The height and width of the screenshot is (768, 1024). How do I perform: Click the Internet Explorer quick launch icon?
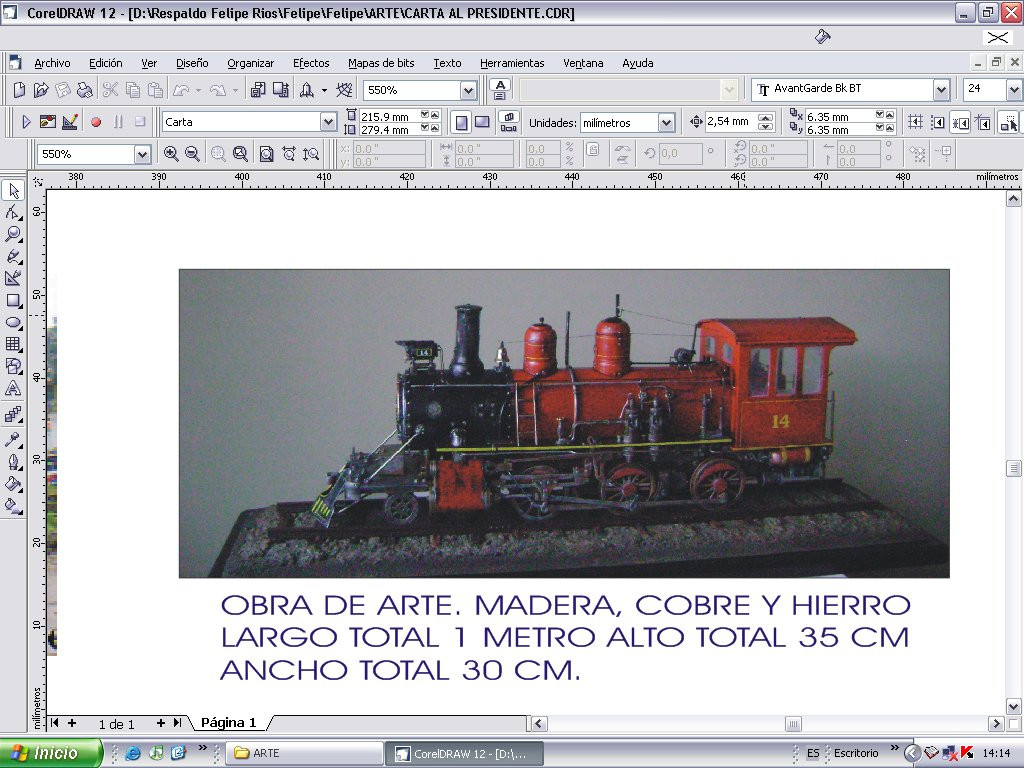pos(133,753)
